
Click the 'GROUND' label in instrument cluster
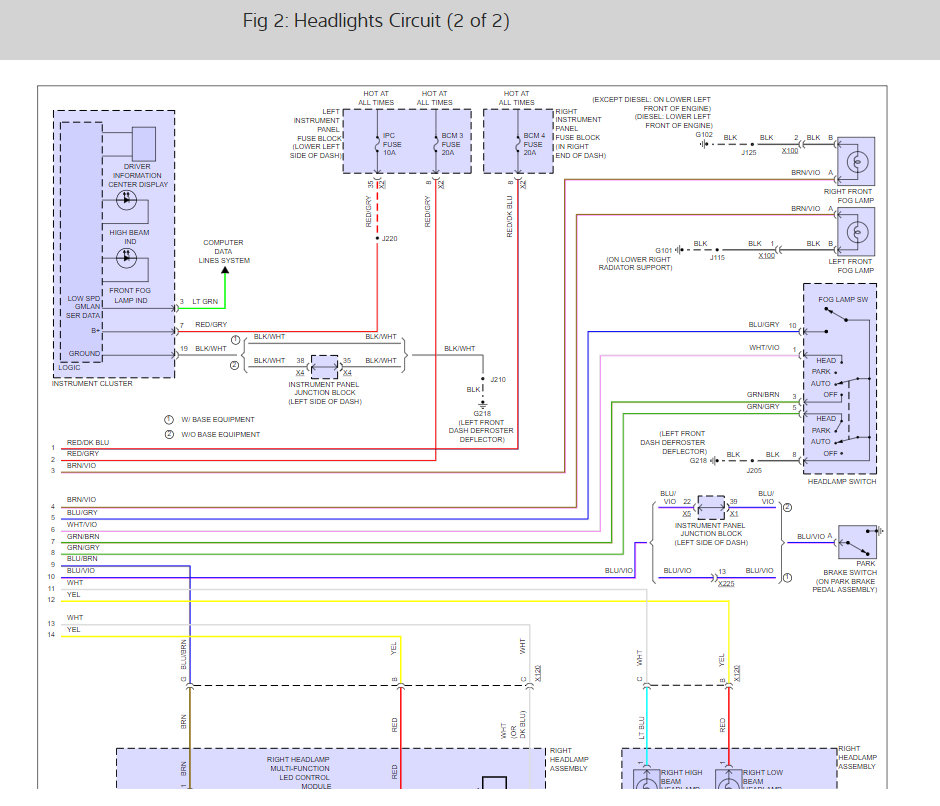pos(84,354)
